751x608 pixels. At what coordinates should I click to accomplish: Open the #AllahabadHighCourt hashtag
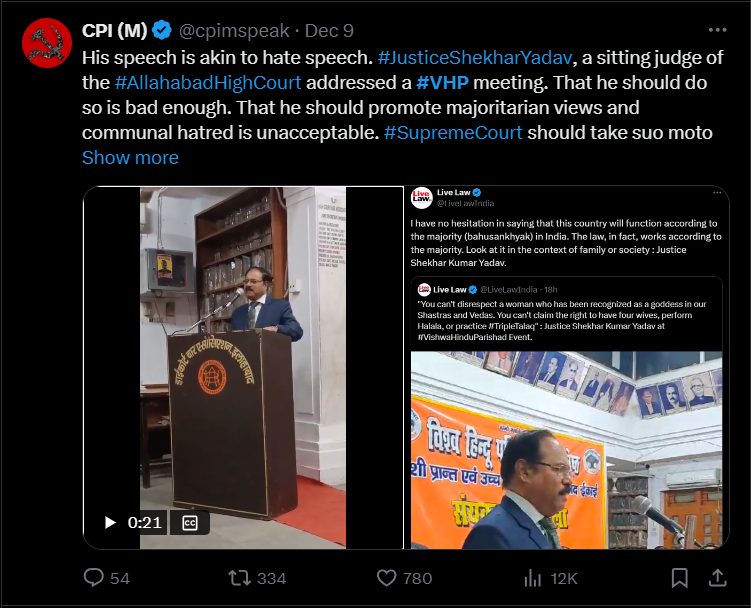(x=208, y=82)
